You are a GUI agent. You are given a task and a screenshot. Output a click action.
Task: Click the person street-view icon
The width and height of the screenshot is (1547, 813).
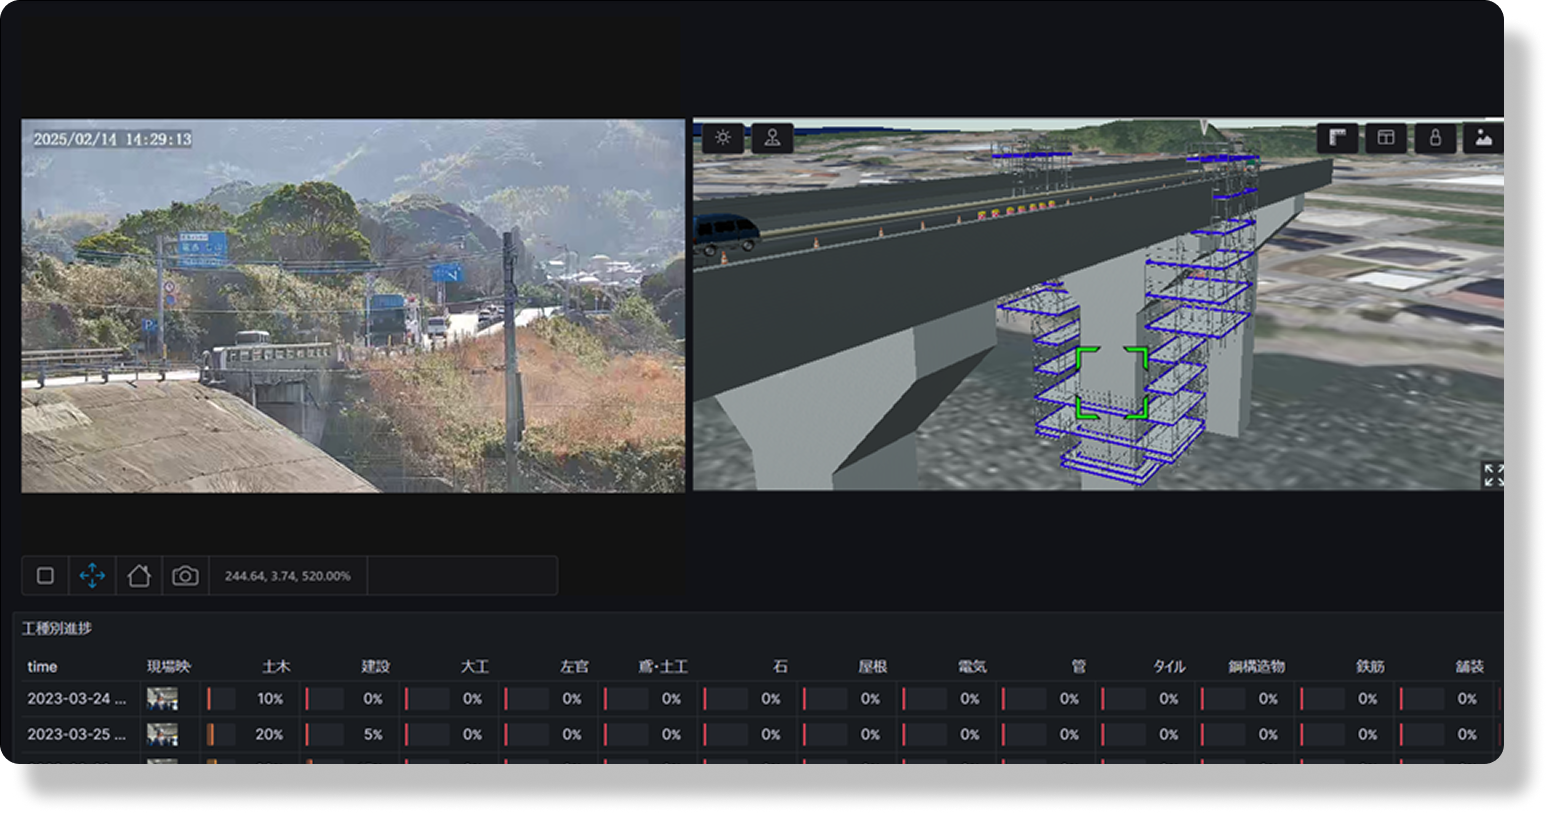click(772, 138)
